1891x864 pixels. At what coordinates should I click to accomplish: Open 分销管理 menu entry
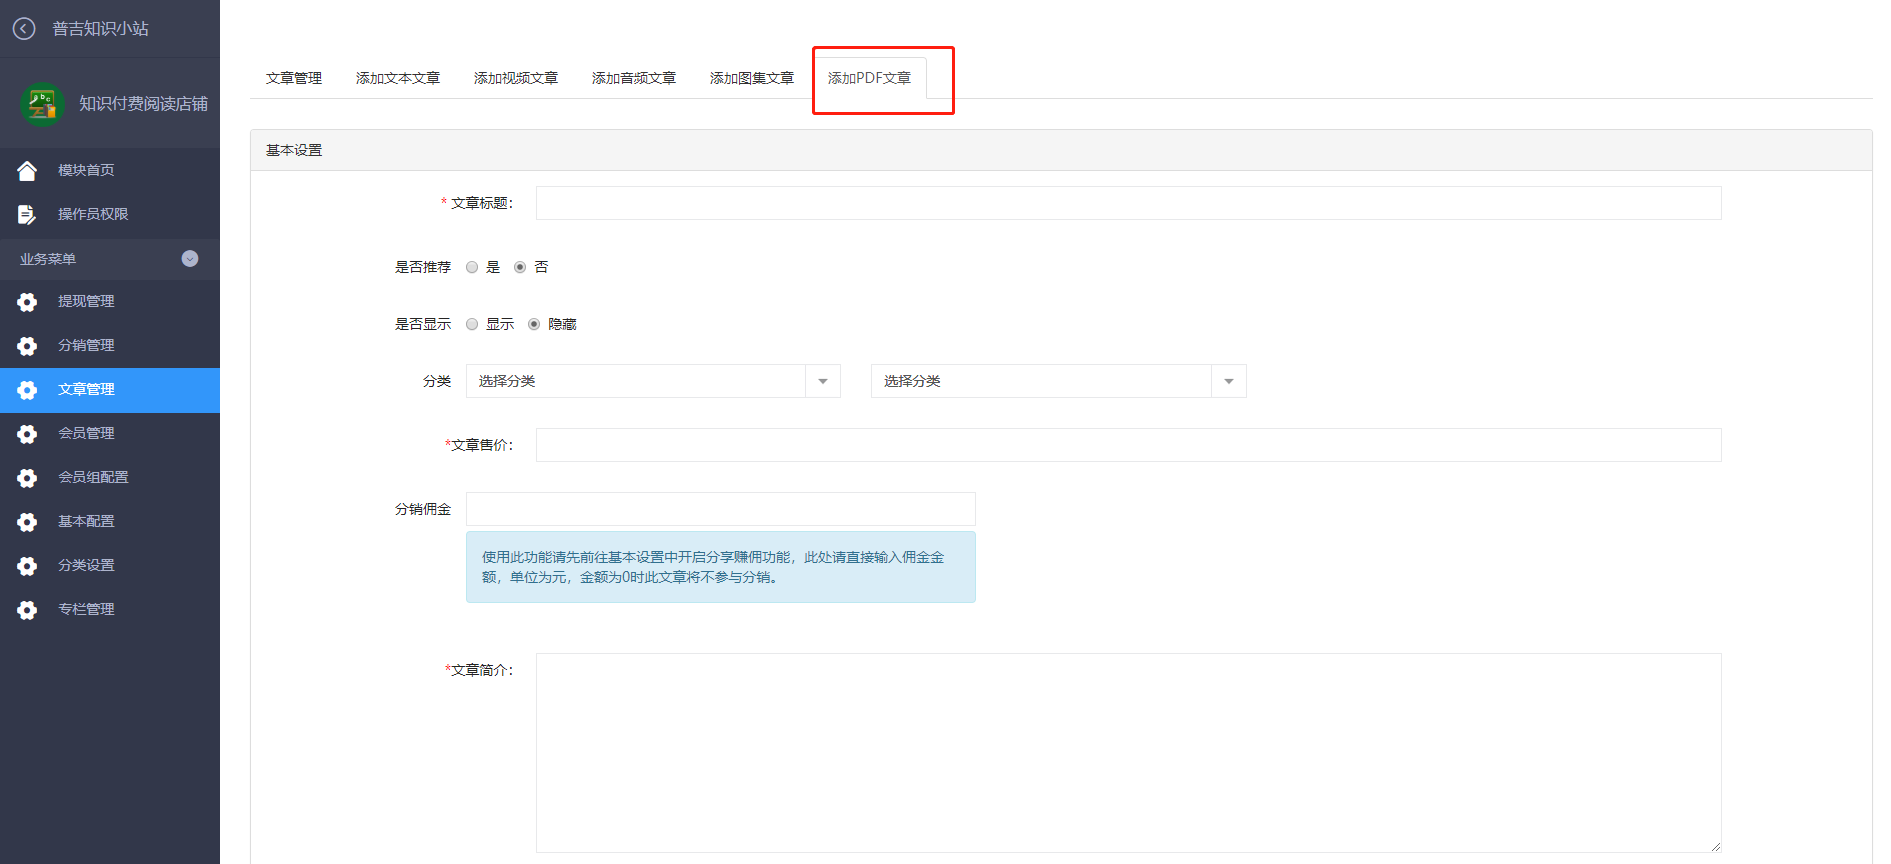pyautogui.click(x=110, y=345)
